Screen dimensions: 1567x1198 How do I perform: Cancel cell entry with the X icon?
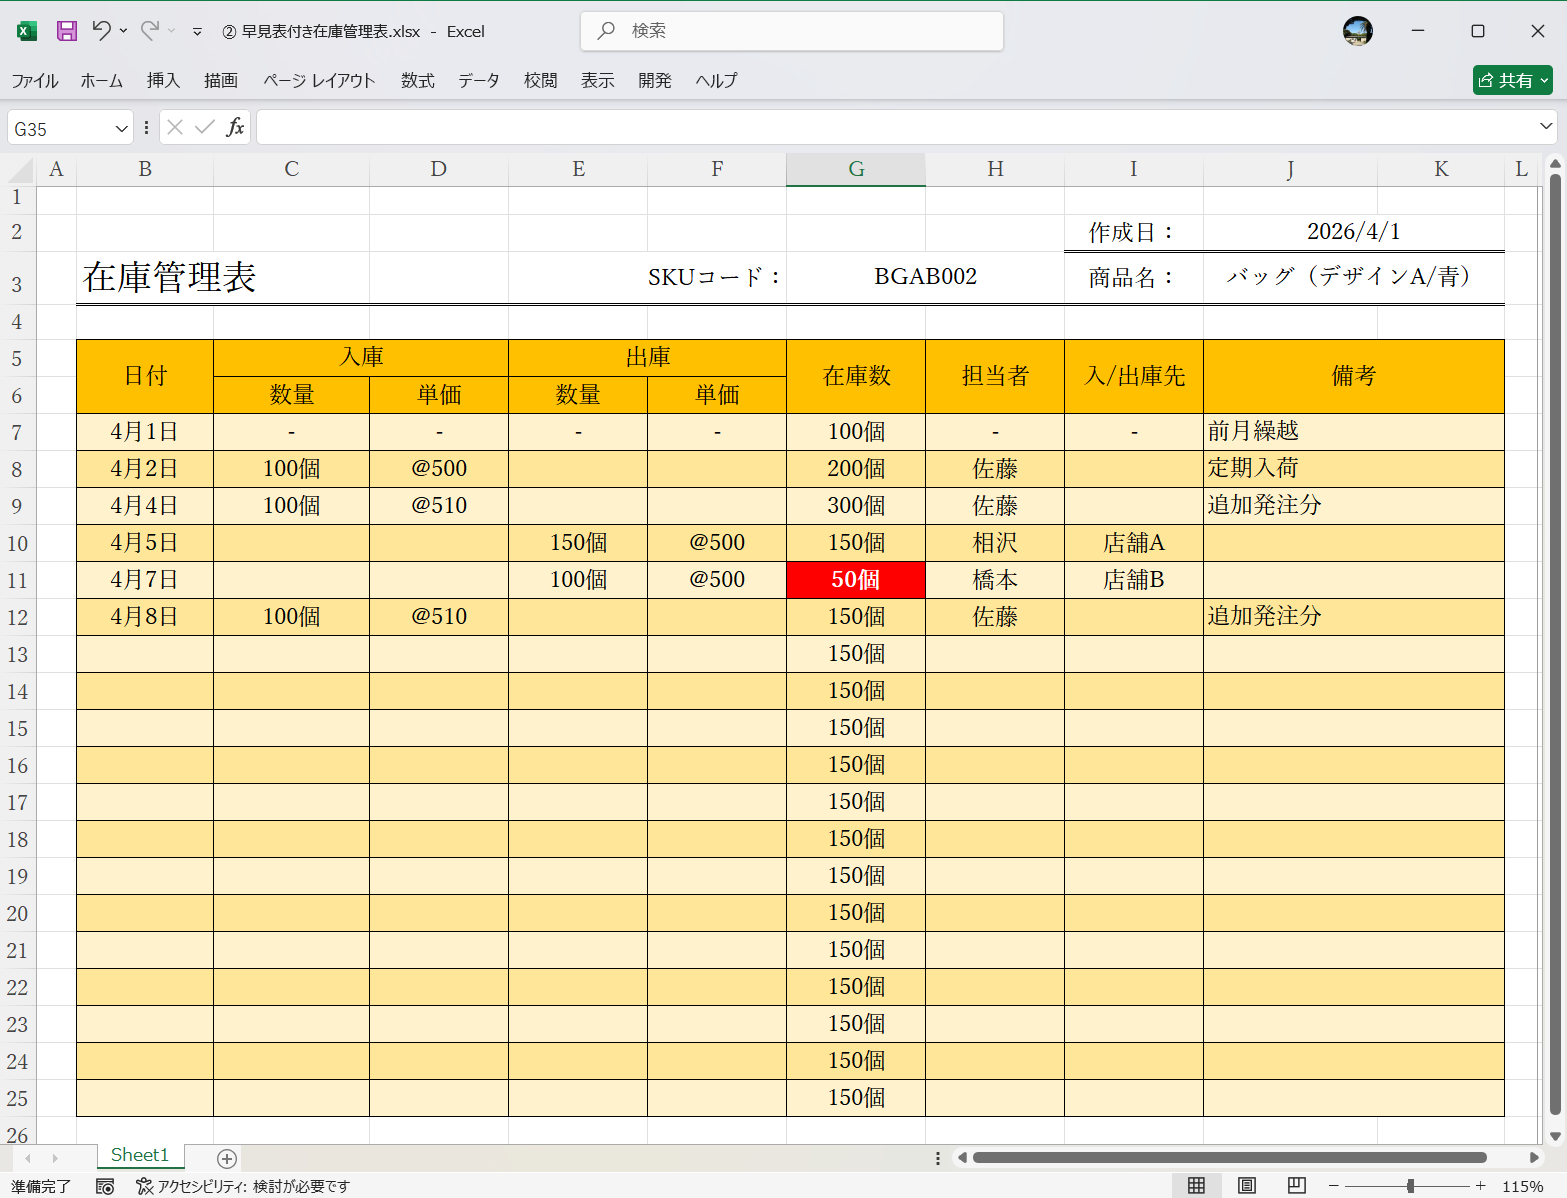pyautogui.click(x=175, y=127)
